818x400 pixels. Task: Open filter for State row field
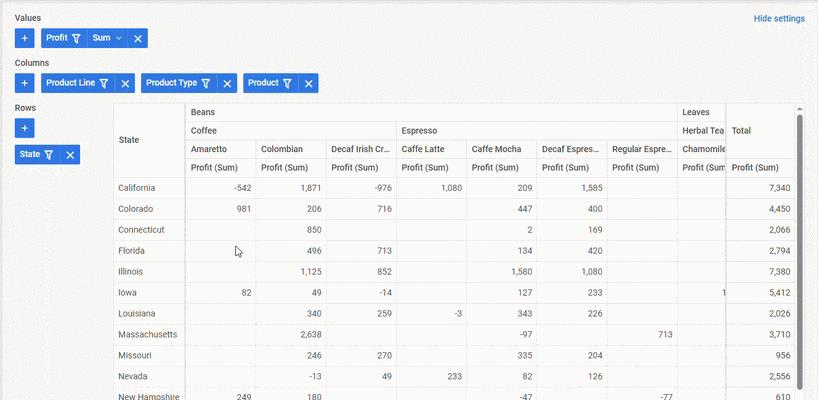(49, 154)
